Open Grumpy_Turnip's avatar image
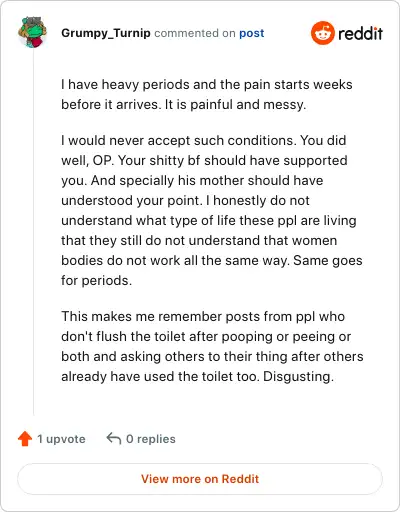This screenshot has height=512, width=400. [32, 32]
